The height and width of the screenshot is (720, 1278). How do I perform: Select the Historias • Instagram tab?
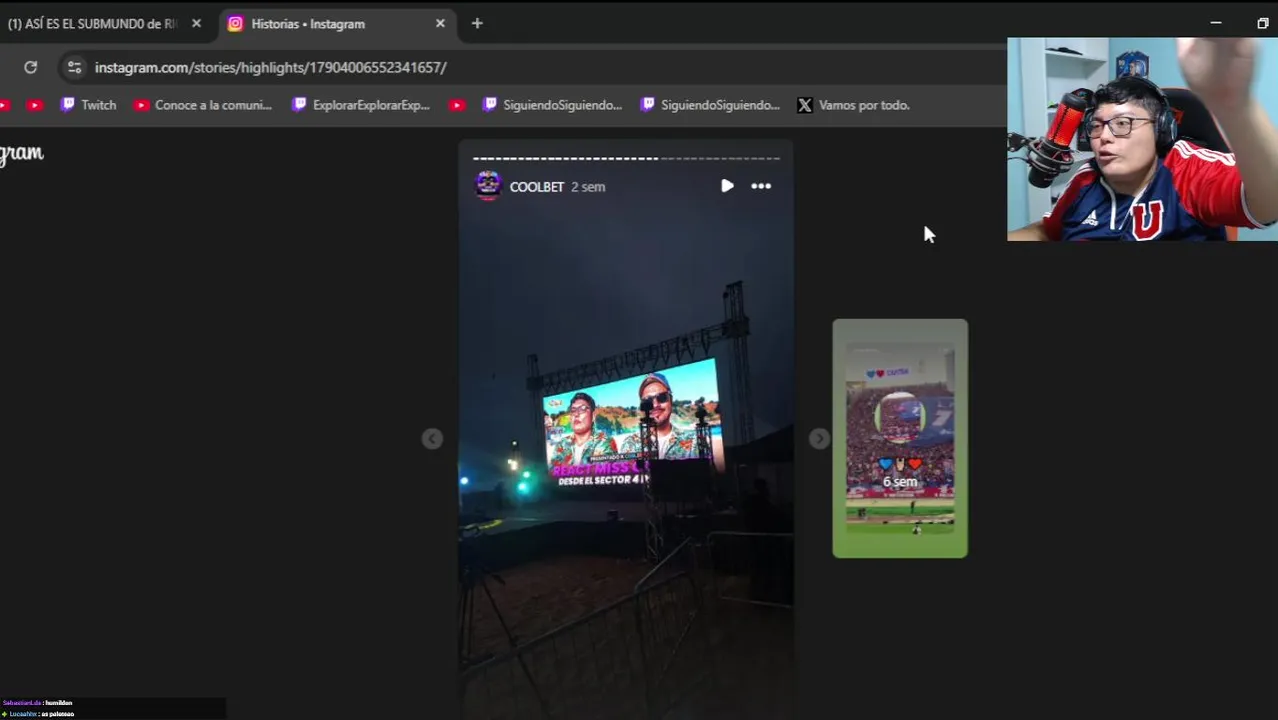336,23
